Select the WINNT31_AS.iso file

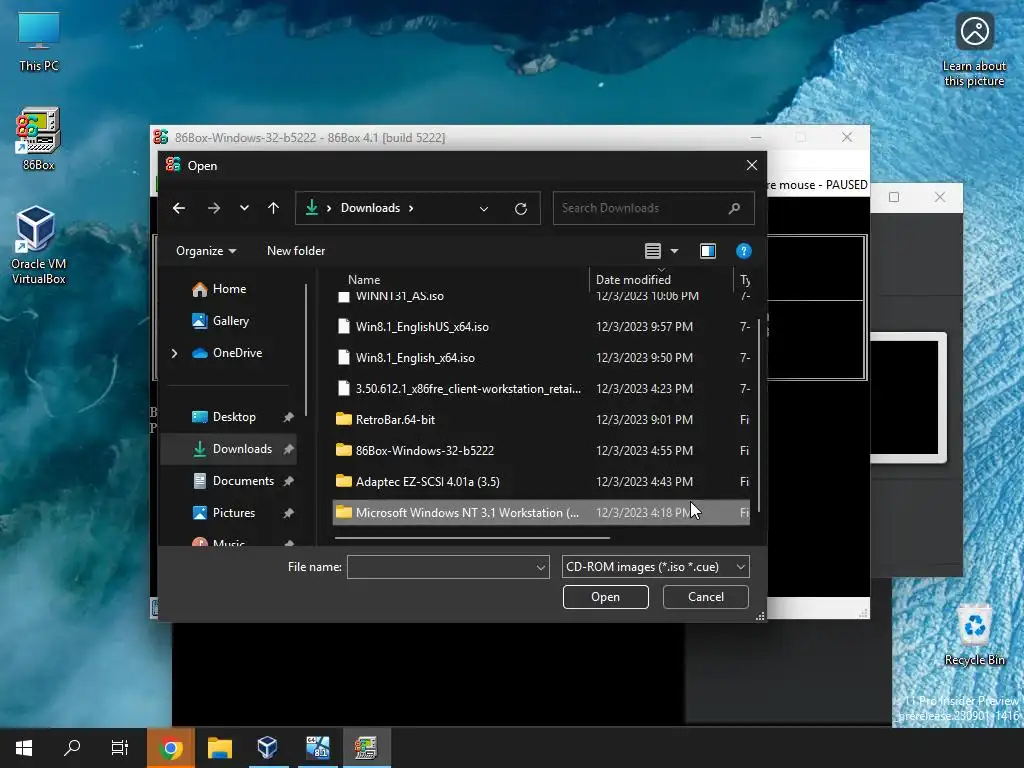(541, 296)
